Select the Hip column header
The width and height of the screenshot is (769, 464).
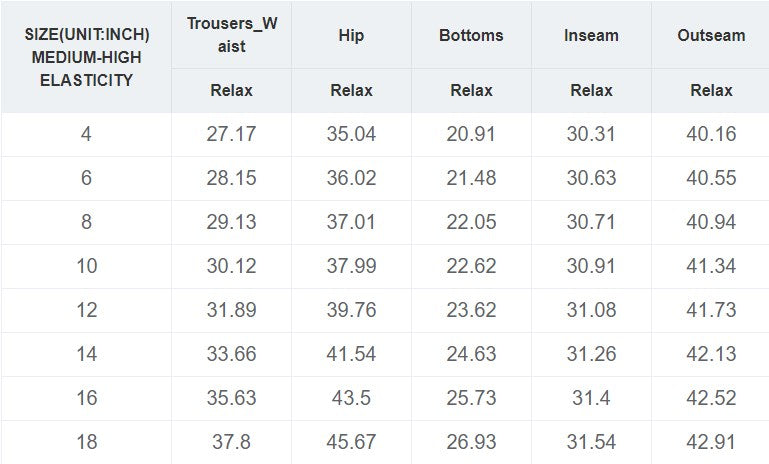point(351,35)
